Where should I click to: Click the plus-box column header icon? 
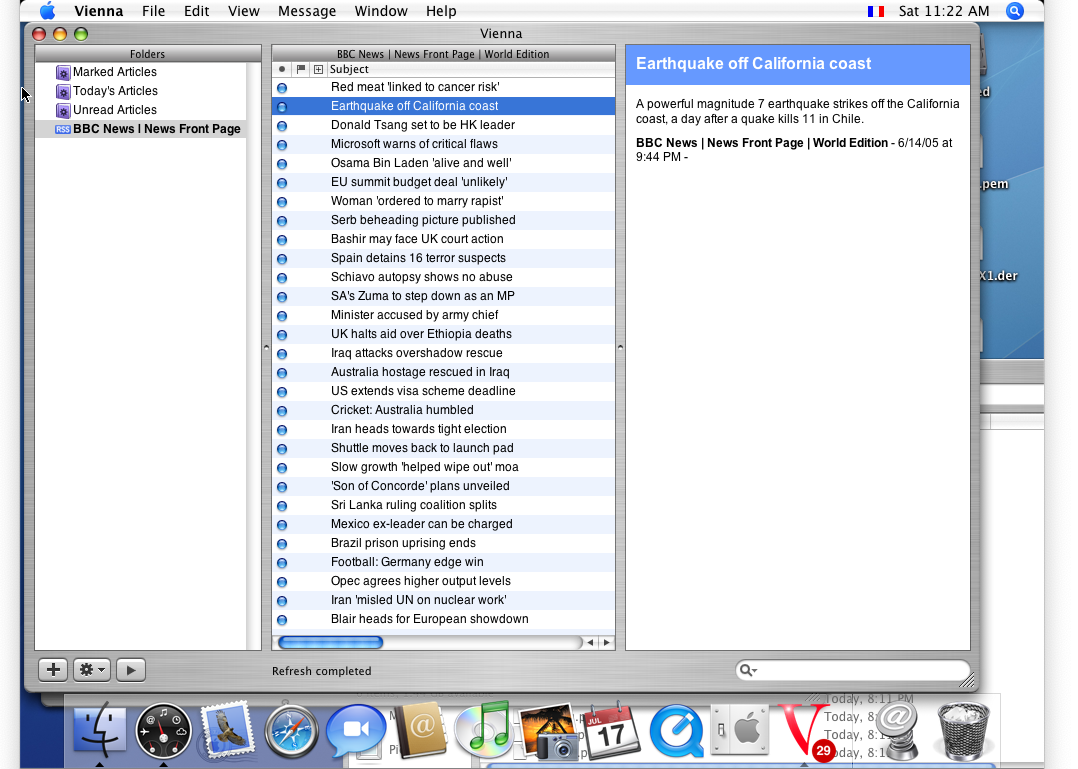click(x=318, y=69)
